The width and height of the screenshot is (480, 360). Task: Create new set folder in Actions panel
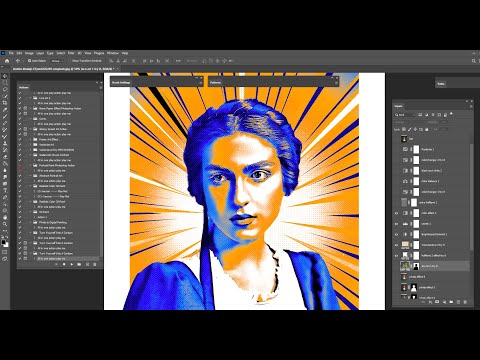[79, 264]
